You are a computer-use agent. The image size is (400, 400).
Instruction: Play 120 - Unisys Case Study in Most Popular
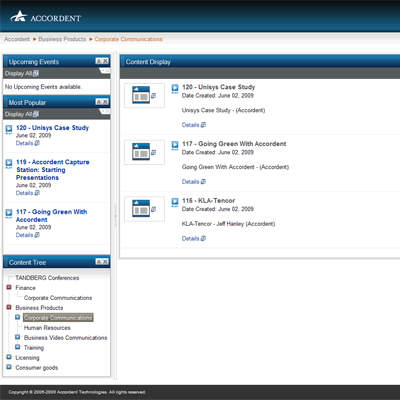tap(9, 129)
